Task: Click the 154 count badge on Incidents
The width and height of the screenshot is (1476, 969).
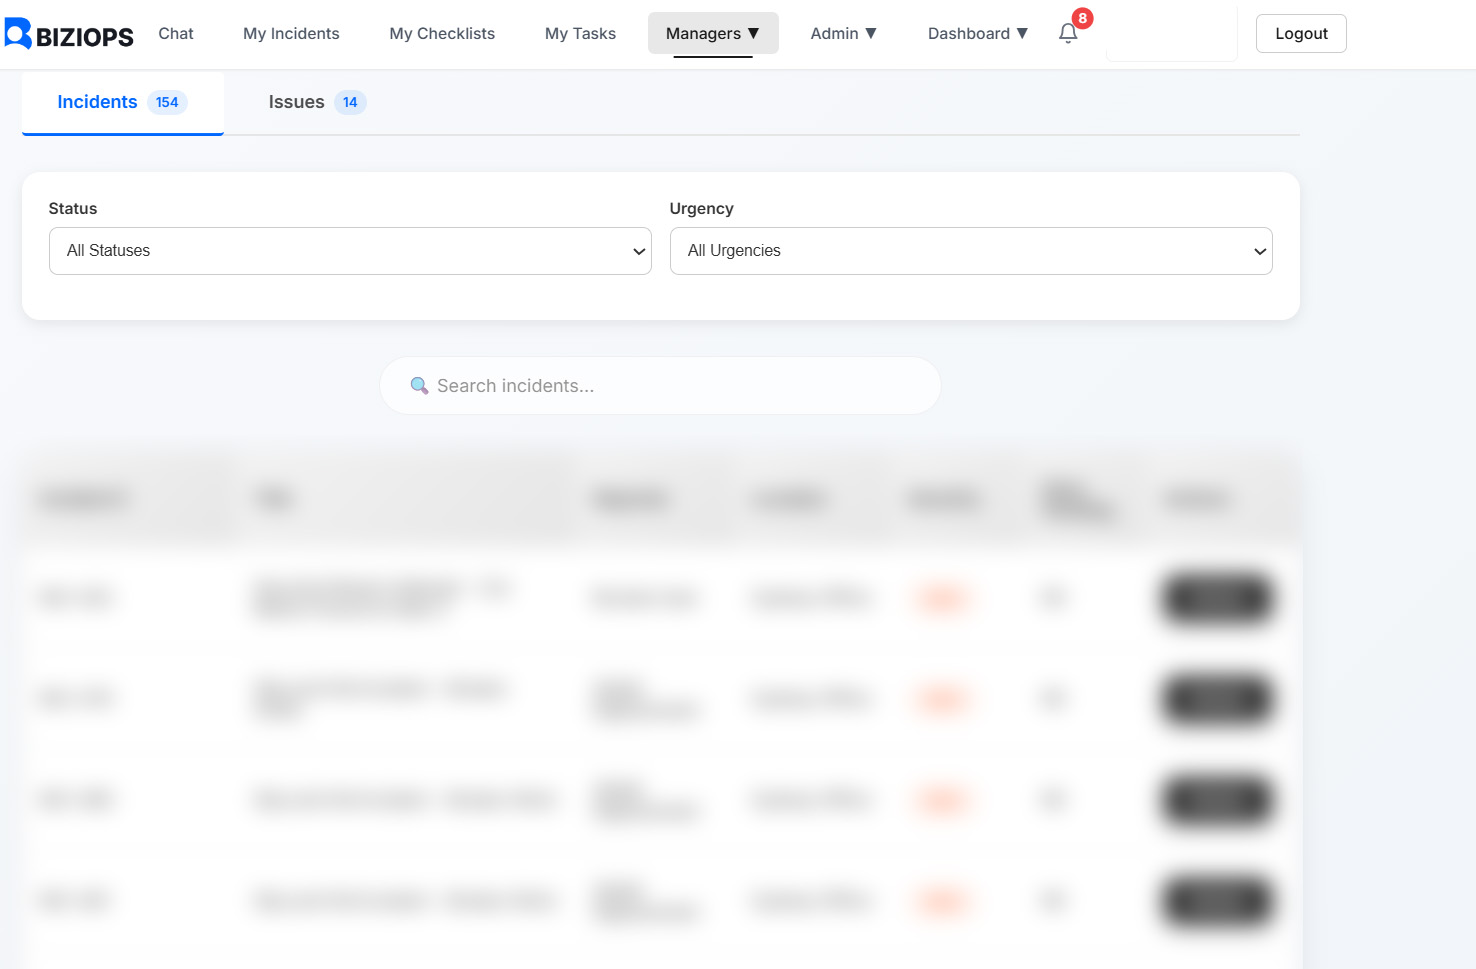Action: pos(167,102)
